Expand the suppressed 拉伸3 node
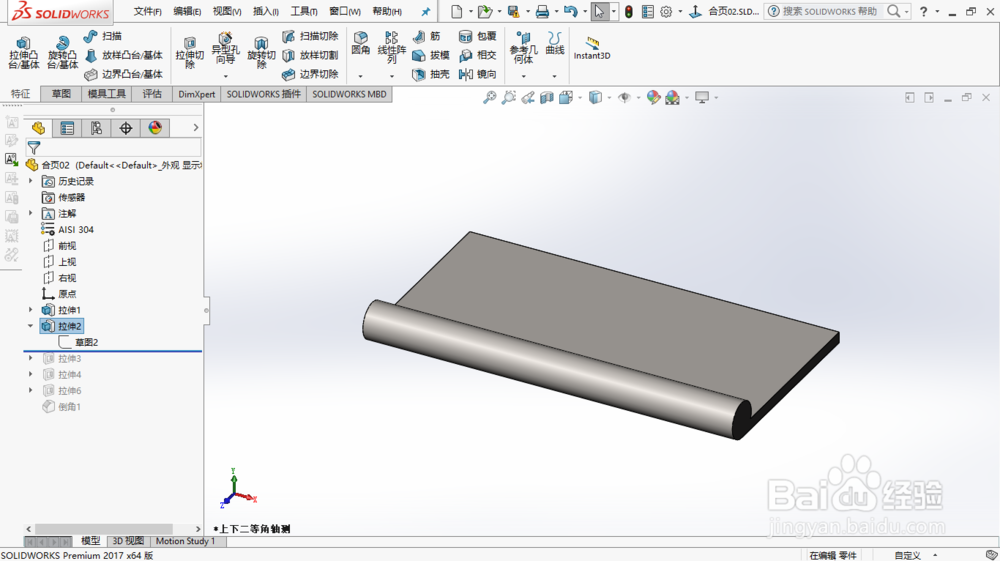This screenshot has width=1000, height=561. tap(30, 358)
